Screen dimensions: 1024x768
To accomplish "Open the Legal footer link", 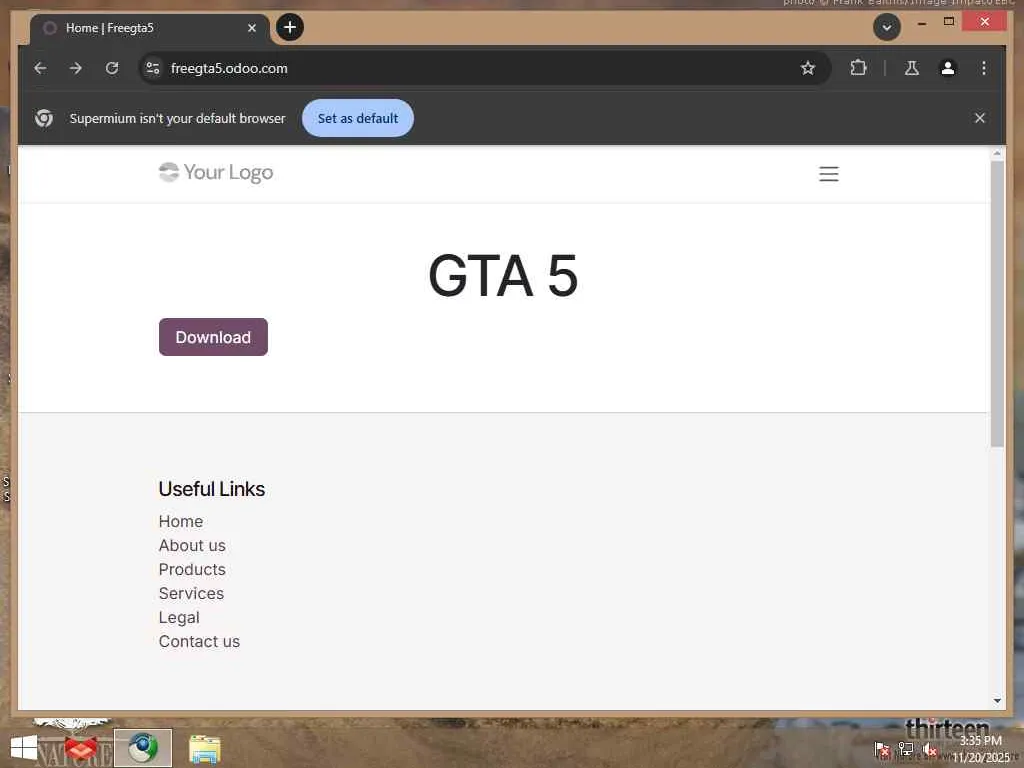I will [x=179, y=618].
